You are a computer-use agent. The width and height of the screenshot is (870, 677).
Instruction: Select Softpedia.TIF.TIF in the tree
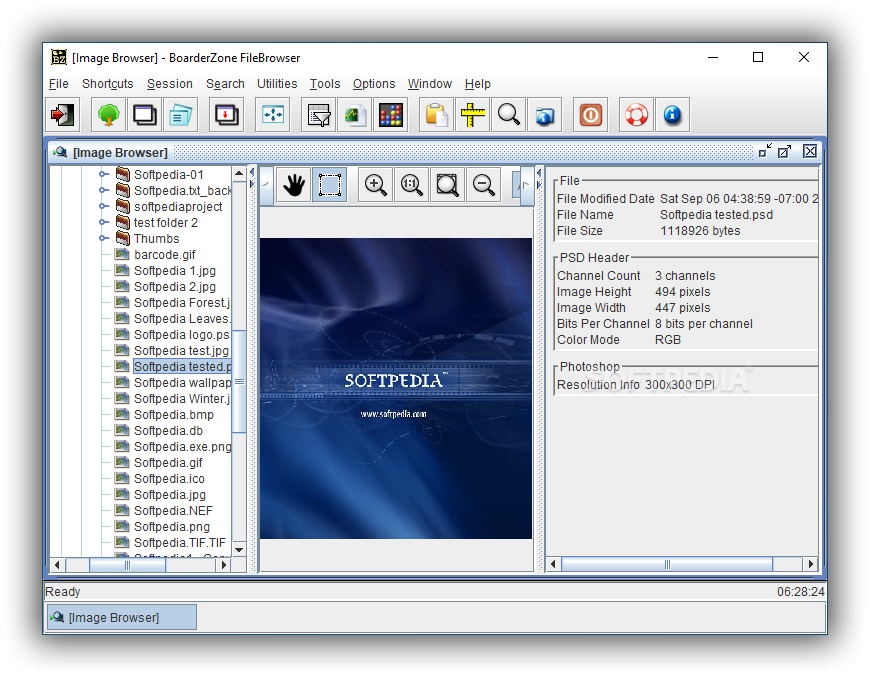click(180, 543)
